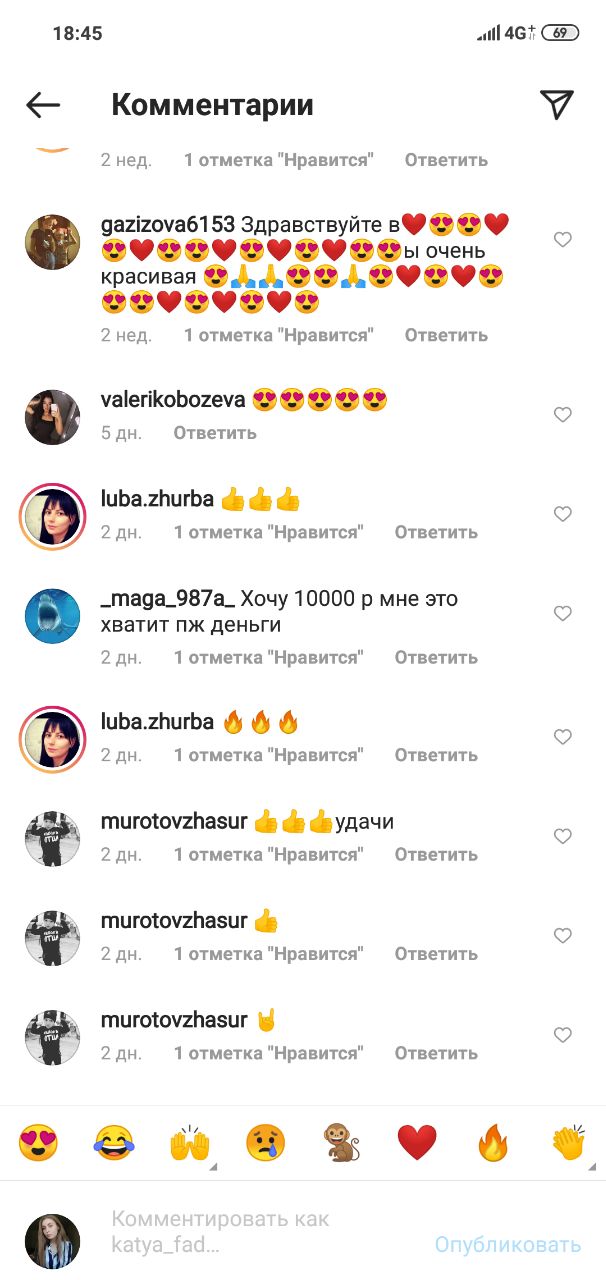The width and height of the screenshot is (606, 1280).
Task: Insert the monkey emoji quick reaction
Action: tap(341, 1142)
